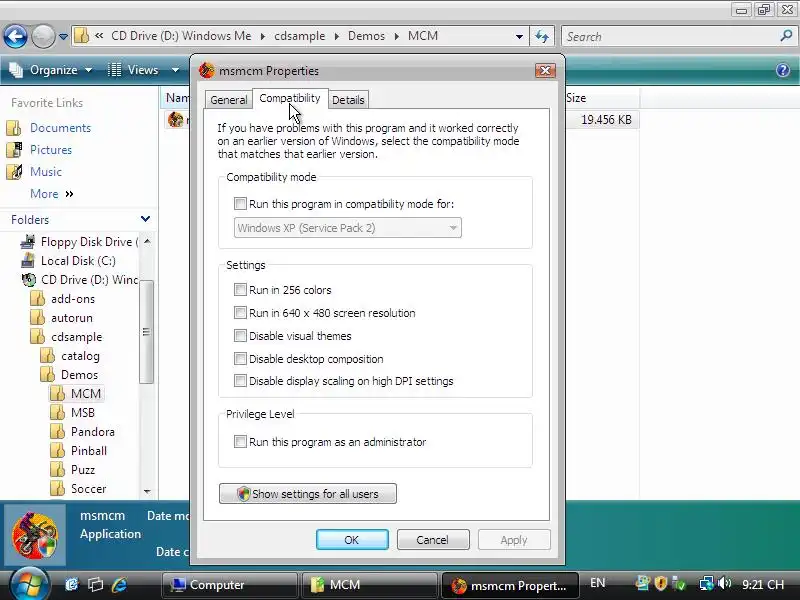Image resolution: width=800 pixels, height=600 pixels.
Task: Click the Show Desktop quick launch icon
Action: point(71,584)
